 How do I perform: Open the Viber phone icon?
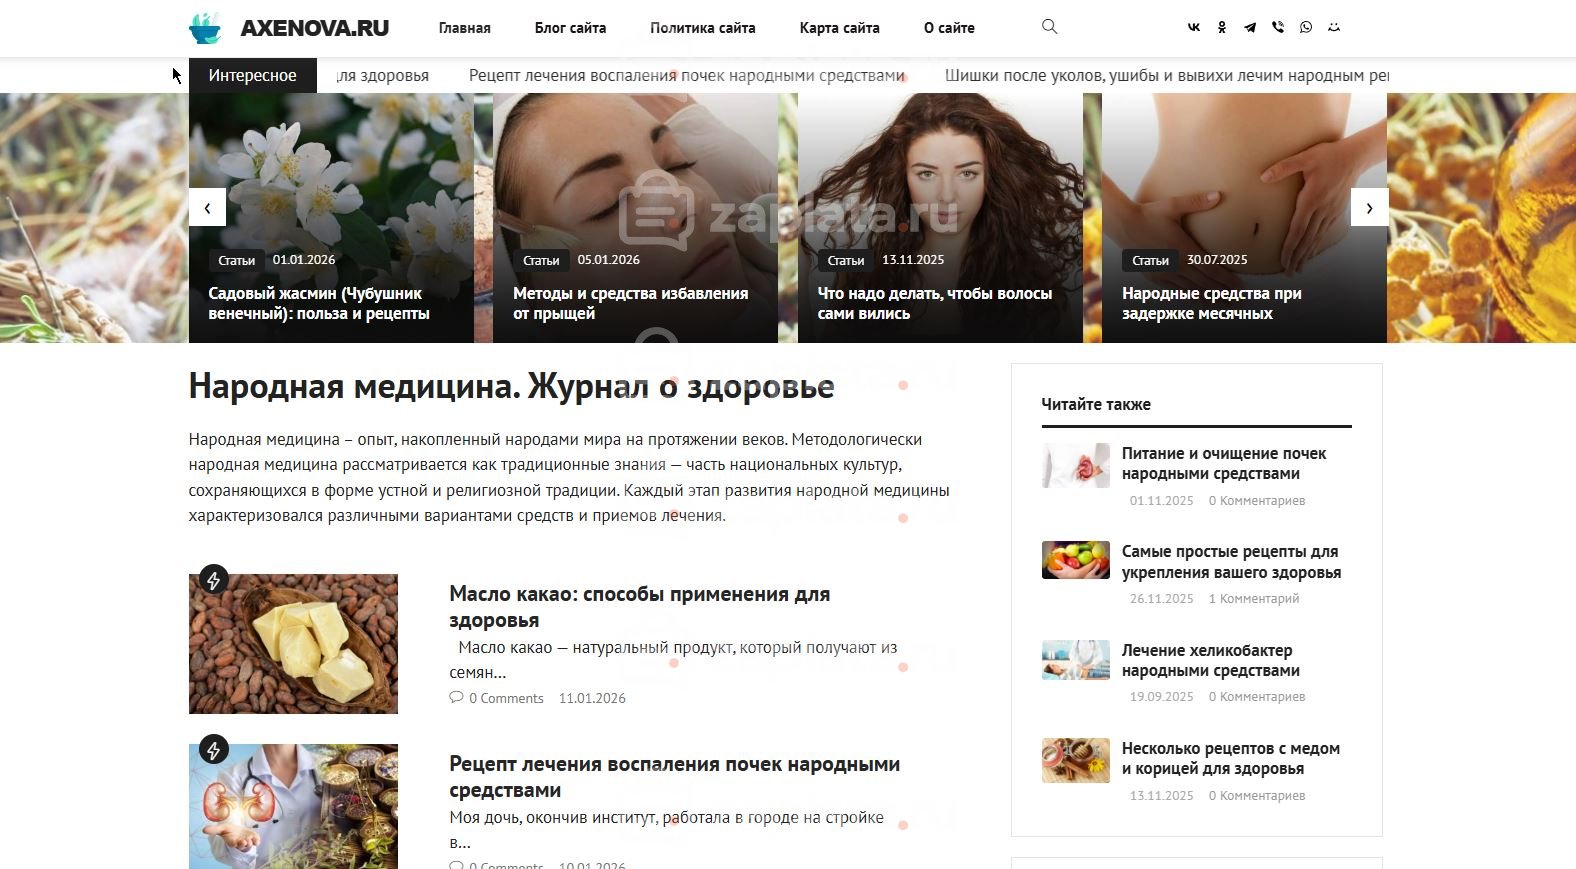point(1278,28)
